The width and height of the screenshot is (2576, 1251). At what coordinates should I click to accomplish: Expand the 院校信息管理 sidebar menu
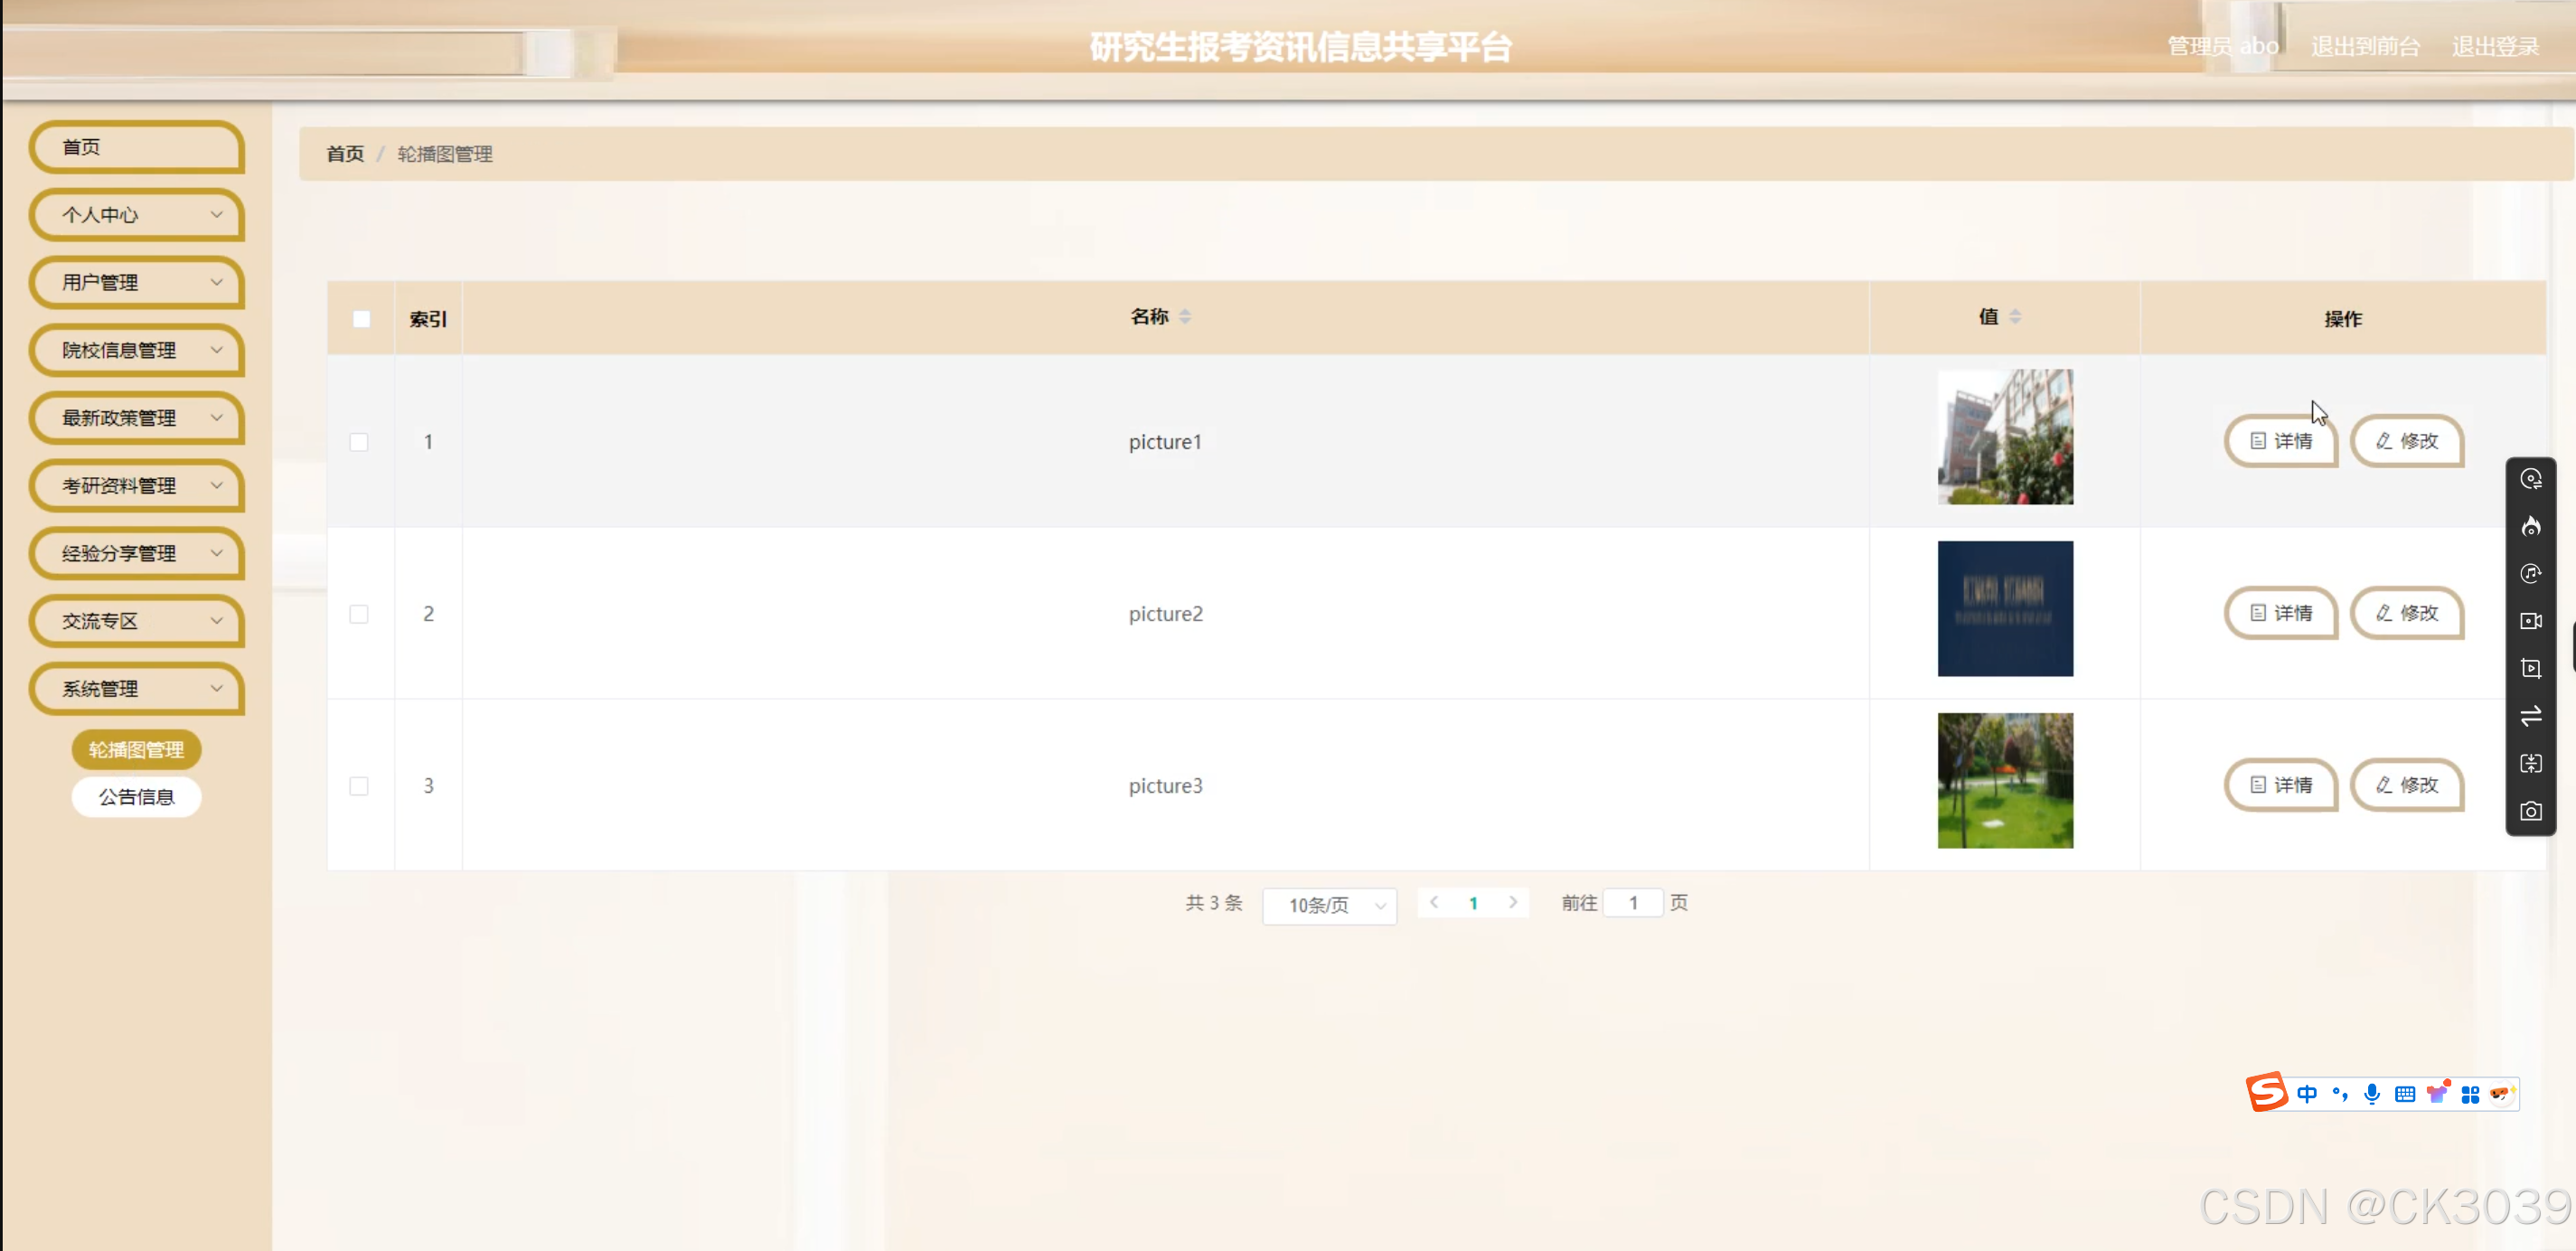click(x=138, y=350)
